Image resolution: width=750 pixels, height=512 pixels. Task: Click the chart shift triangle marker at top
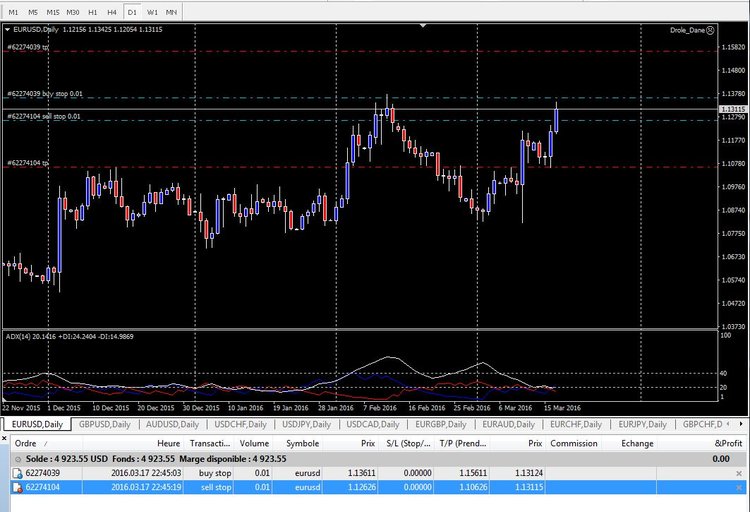pyautogui.click(x=424, y=27)
